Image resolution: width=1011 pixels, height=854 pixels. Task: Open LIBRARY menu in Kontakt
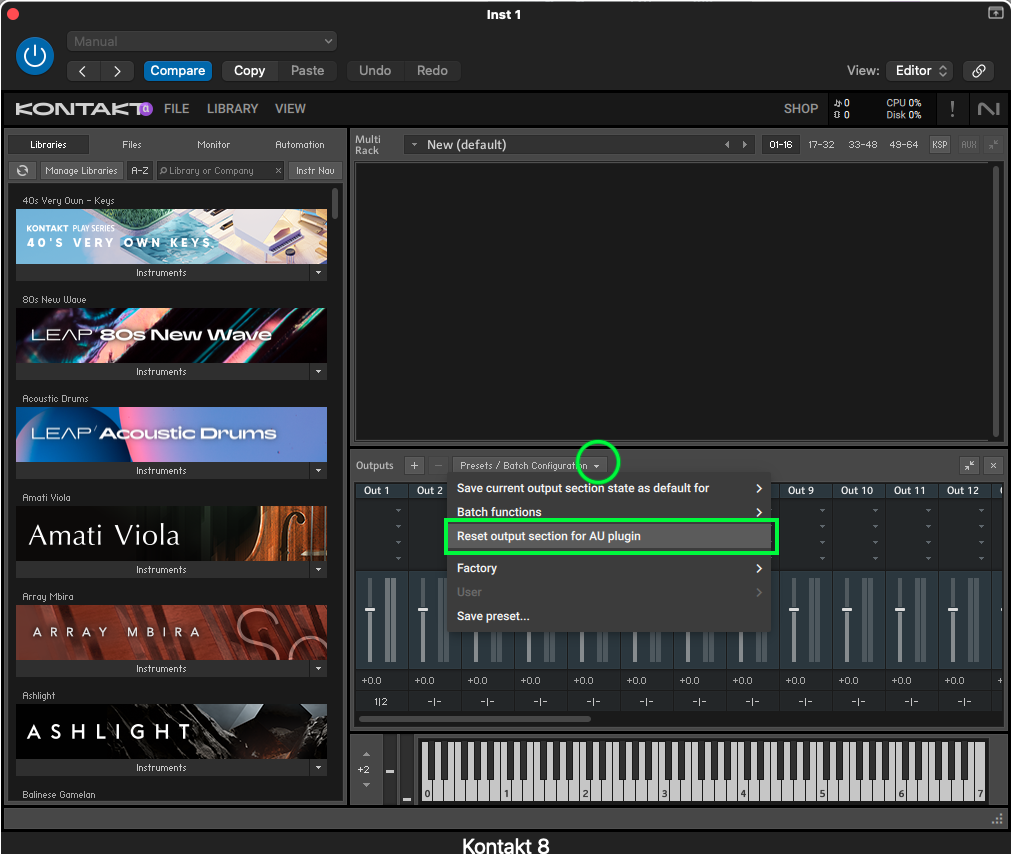point(232,109)
